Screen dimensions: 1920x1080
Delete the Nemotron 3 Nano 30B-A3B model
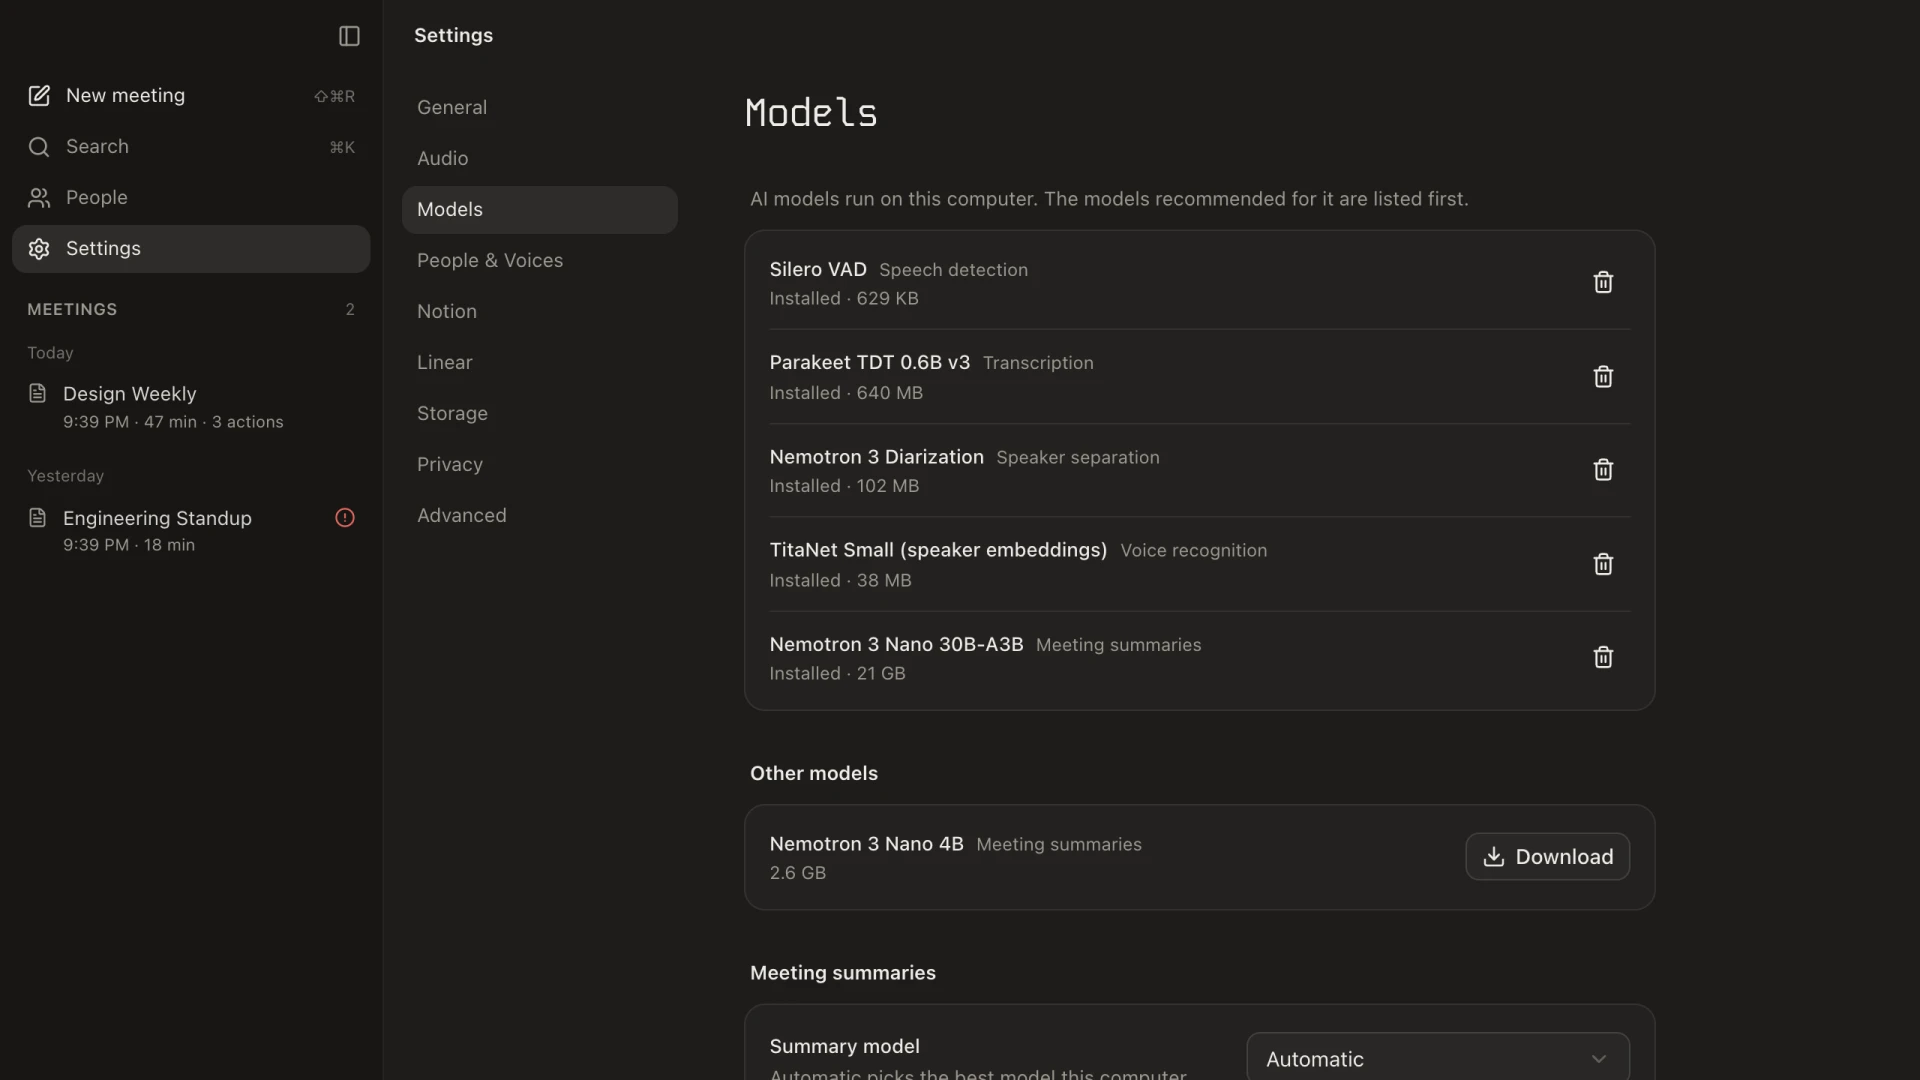1603,657
